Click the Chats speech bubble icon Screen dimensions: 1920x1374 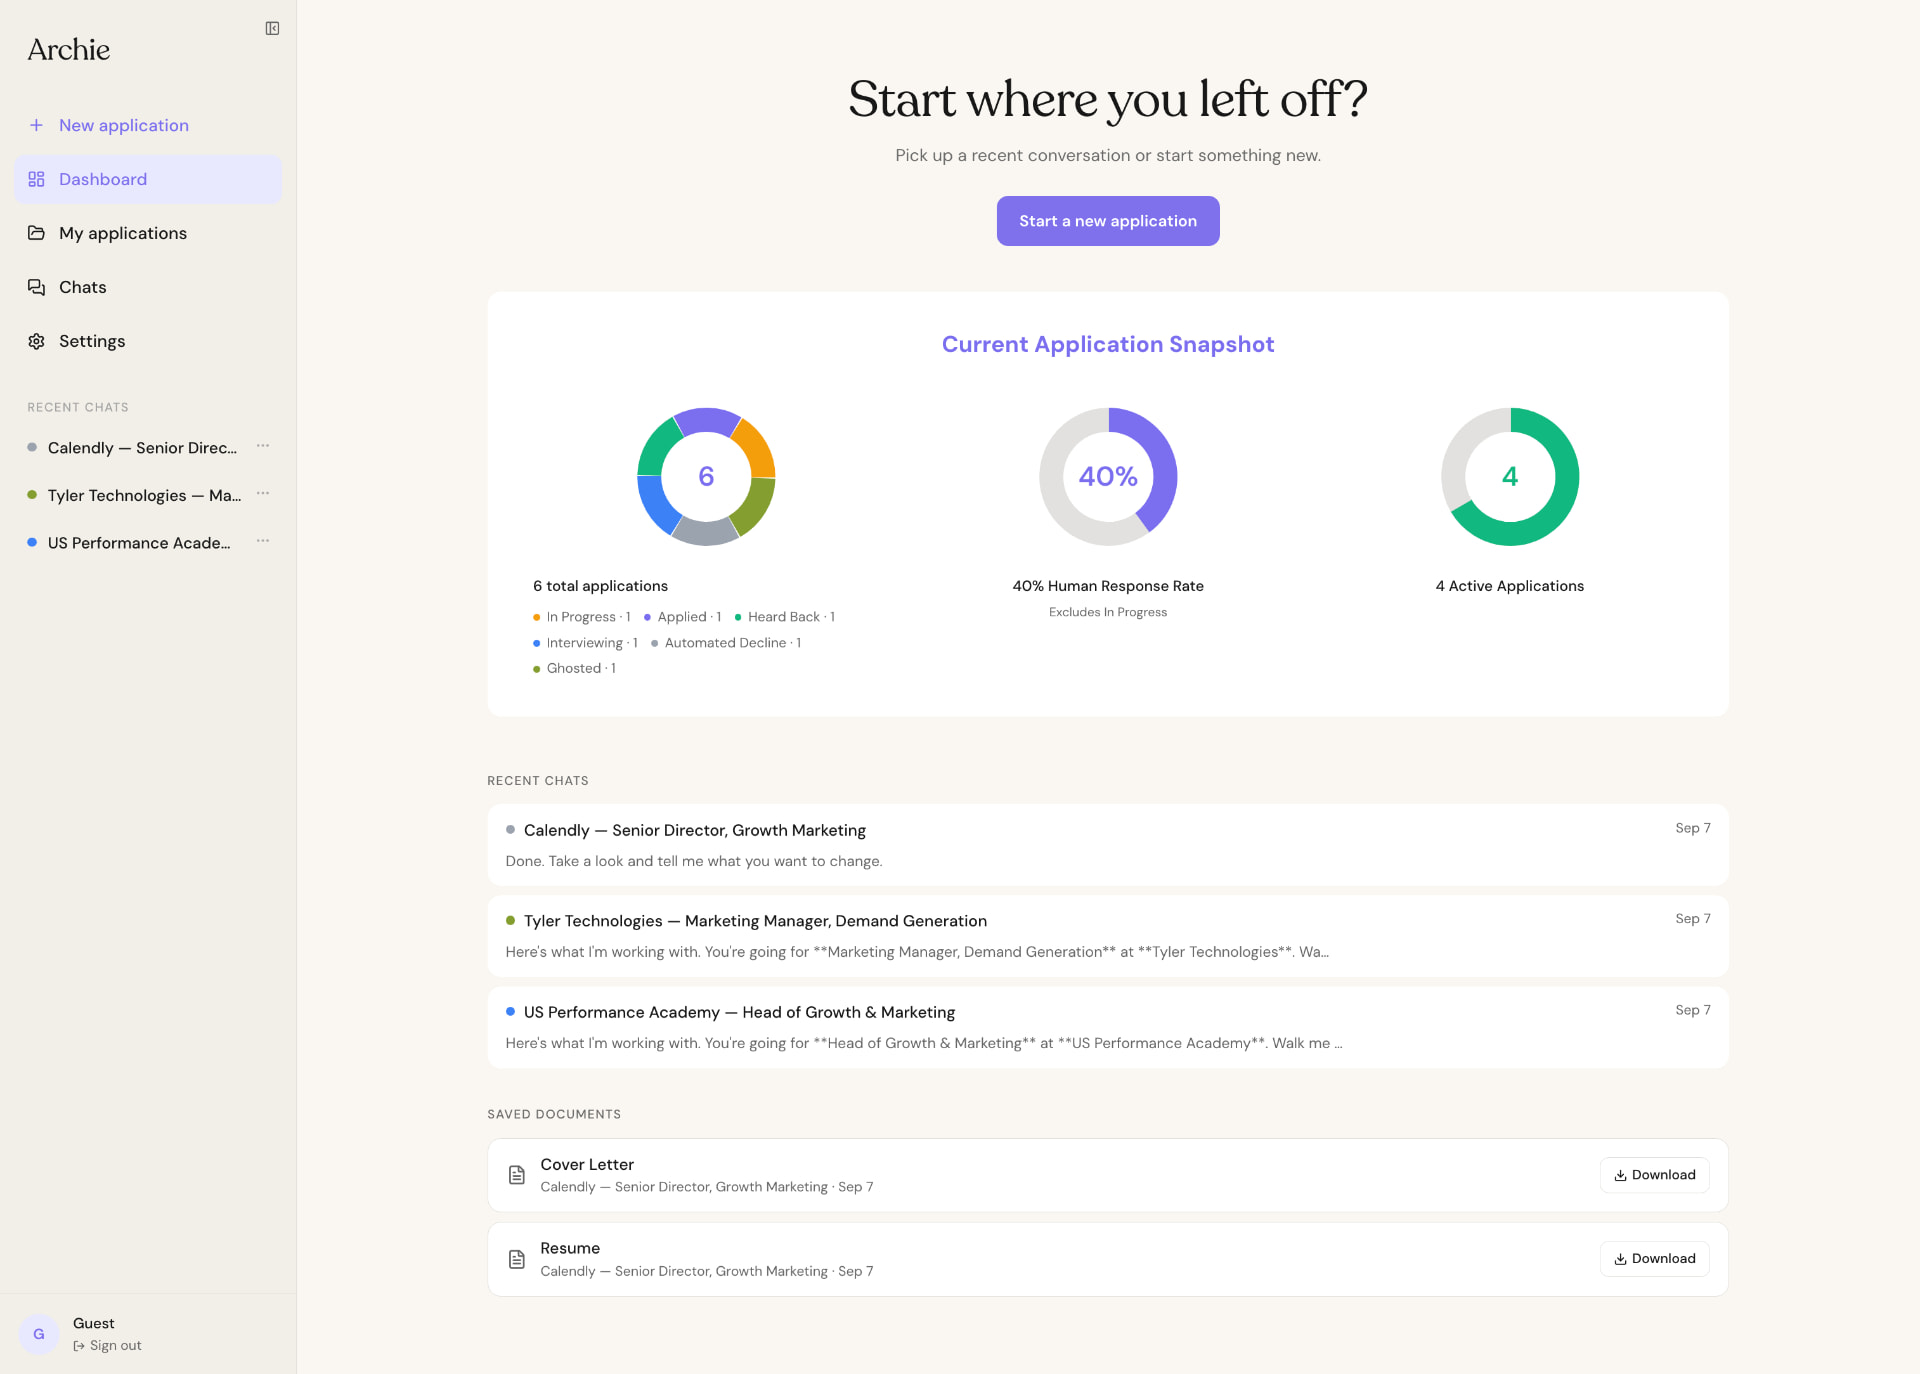click(x=36, y=287)
